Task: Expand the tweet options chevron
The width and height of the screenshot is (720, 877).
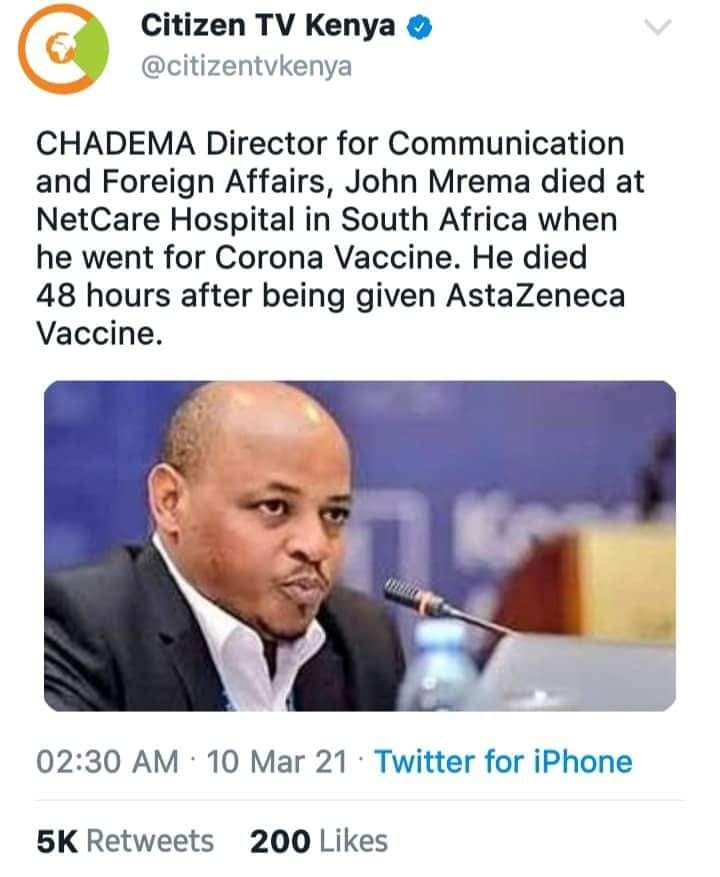Action: pos(657,26)
